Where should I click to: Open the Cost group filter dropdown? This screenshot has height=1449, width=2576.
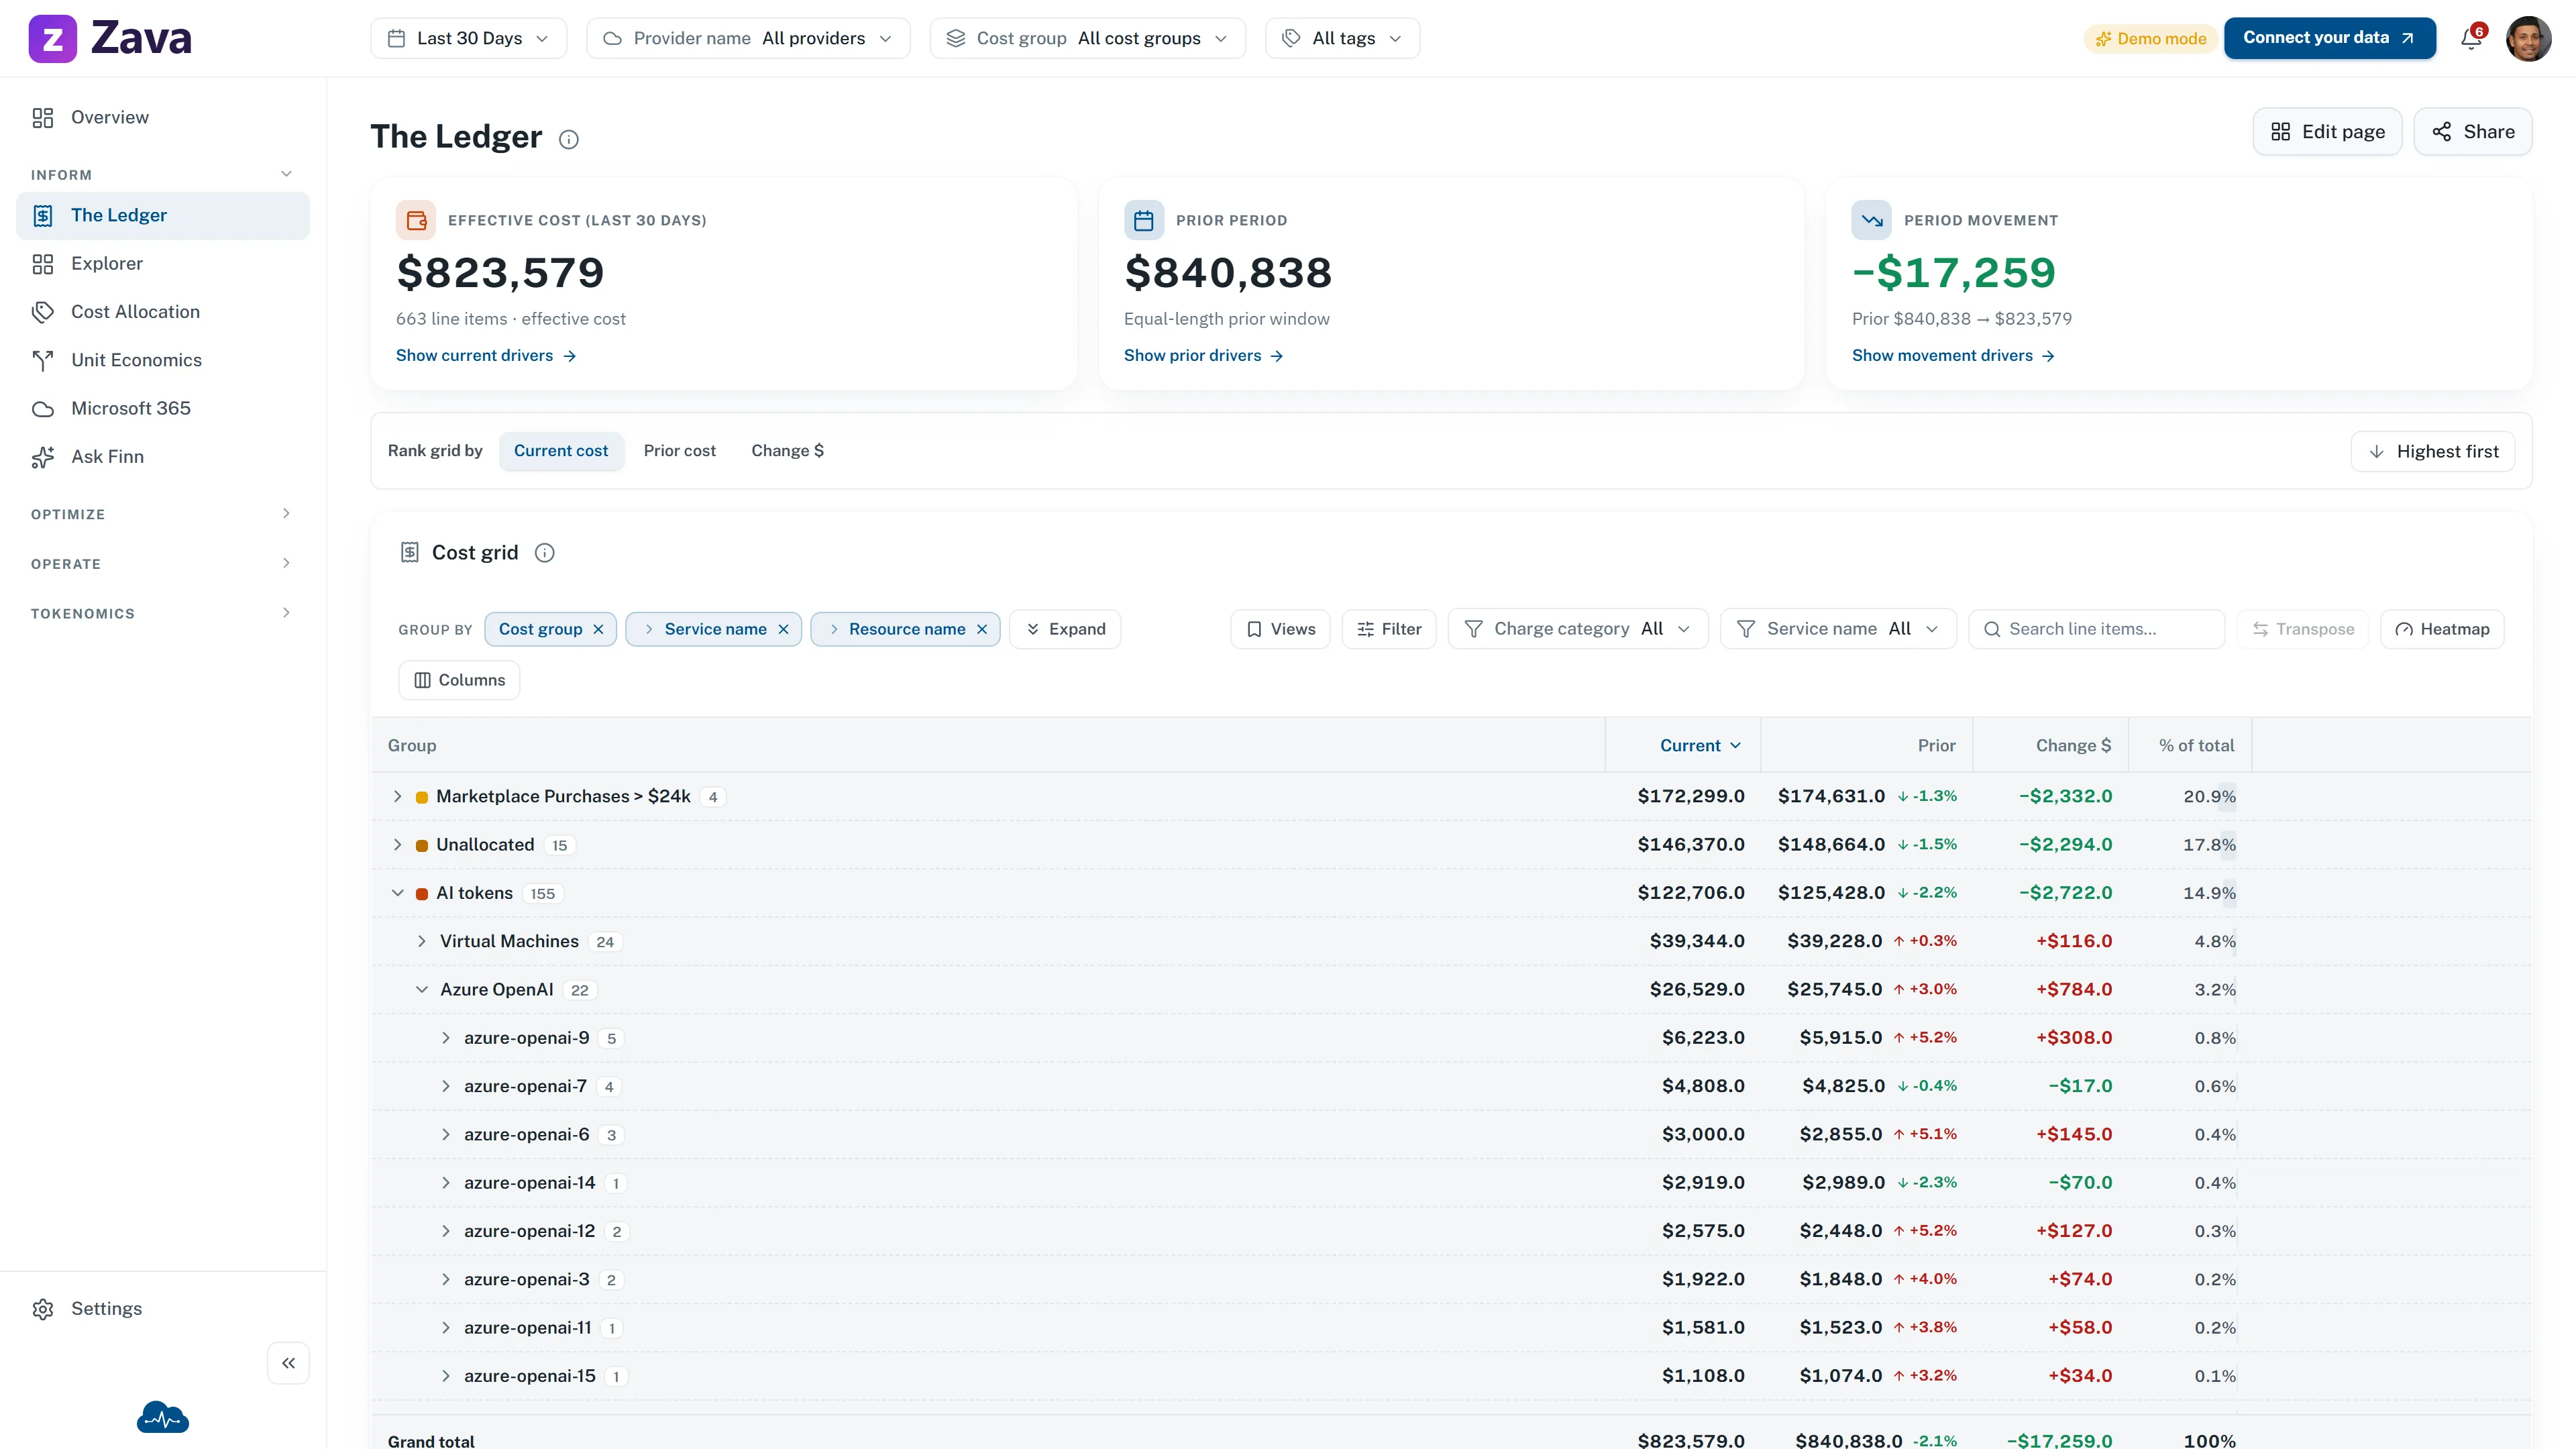click(x=1088, y=38)
